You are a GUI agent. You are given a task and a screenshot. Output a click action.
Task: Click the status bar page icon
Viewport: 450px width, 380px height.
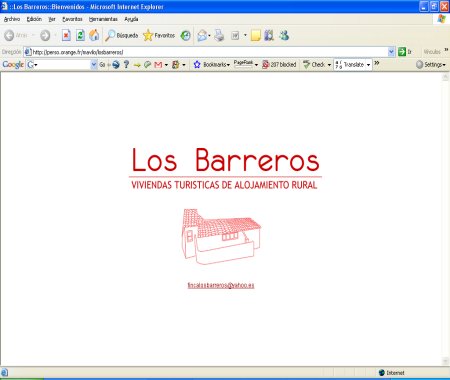5,372
